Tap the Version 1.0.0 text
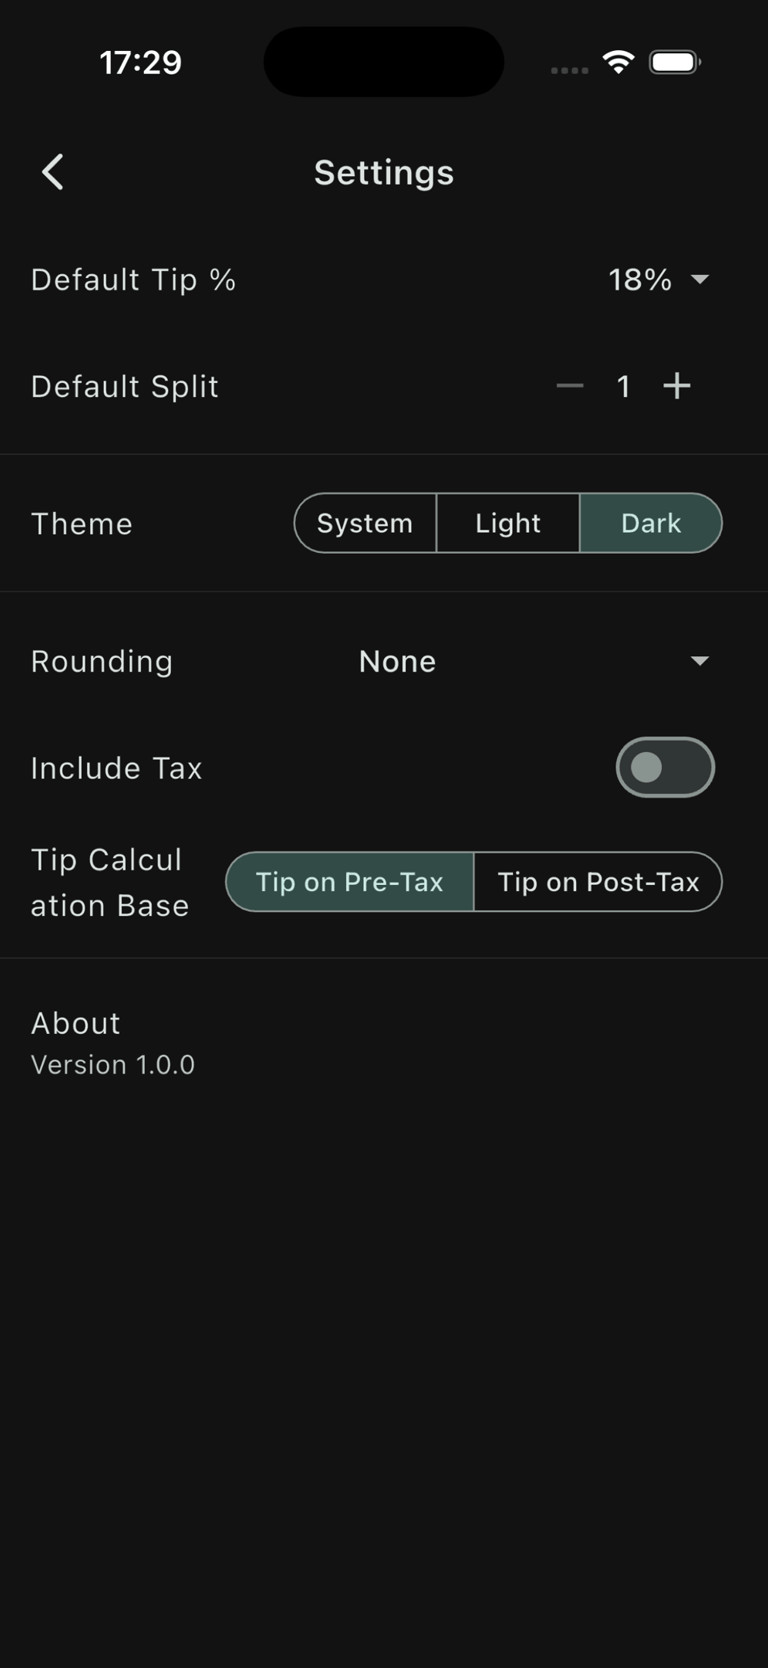The image size is (768, 1668). coord(113,1065)
